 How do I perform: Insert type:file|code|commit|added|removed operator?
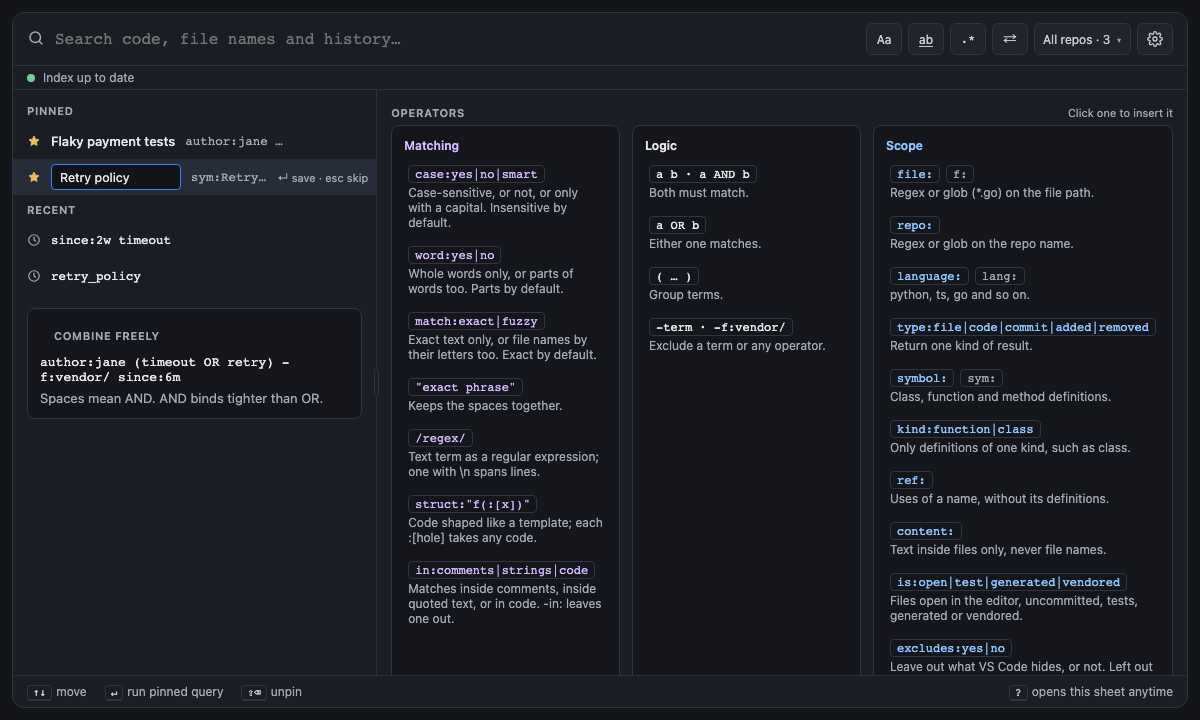point(1023,327)
